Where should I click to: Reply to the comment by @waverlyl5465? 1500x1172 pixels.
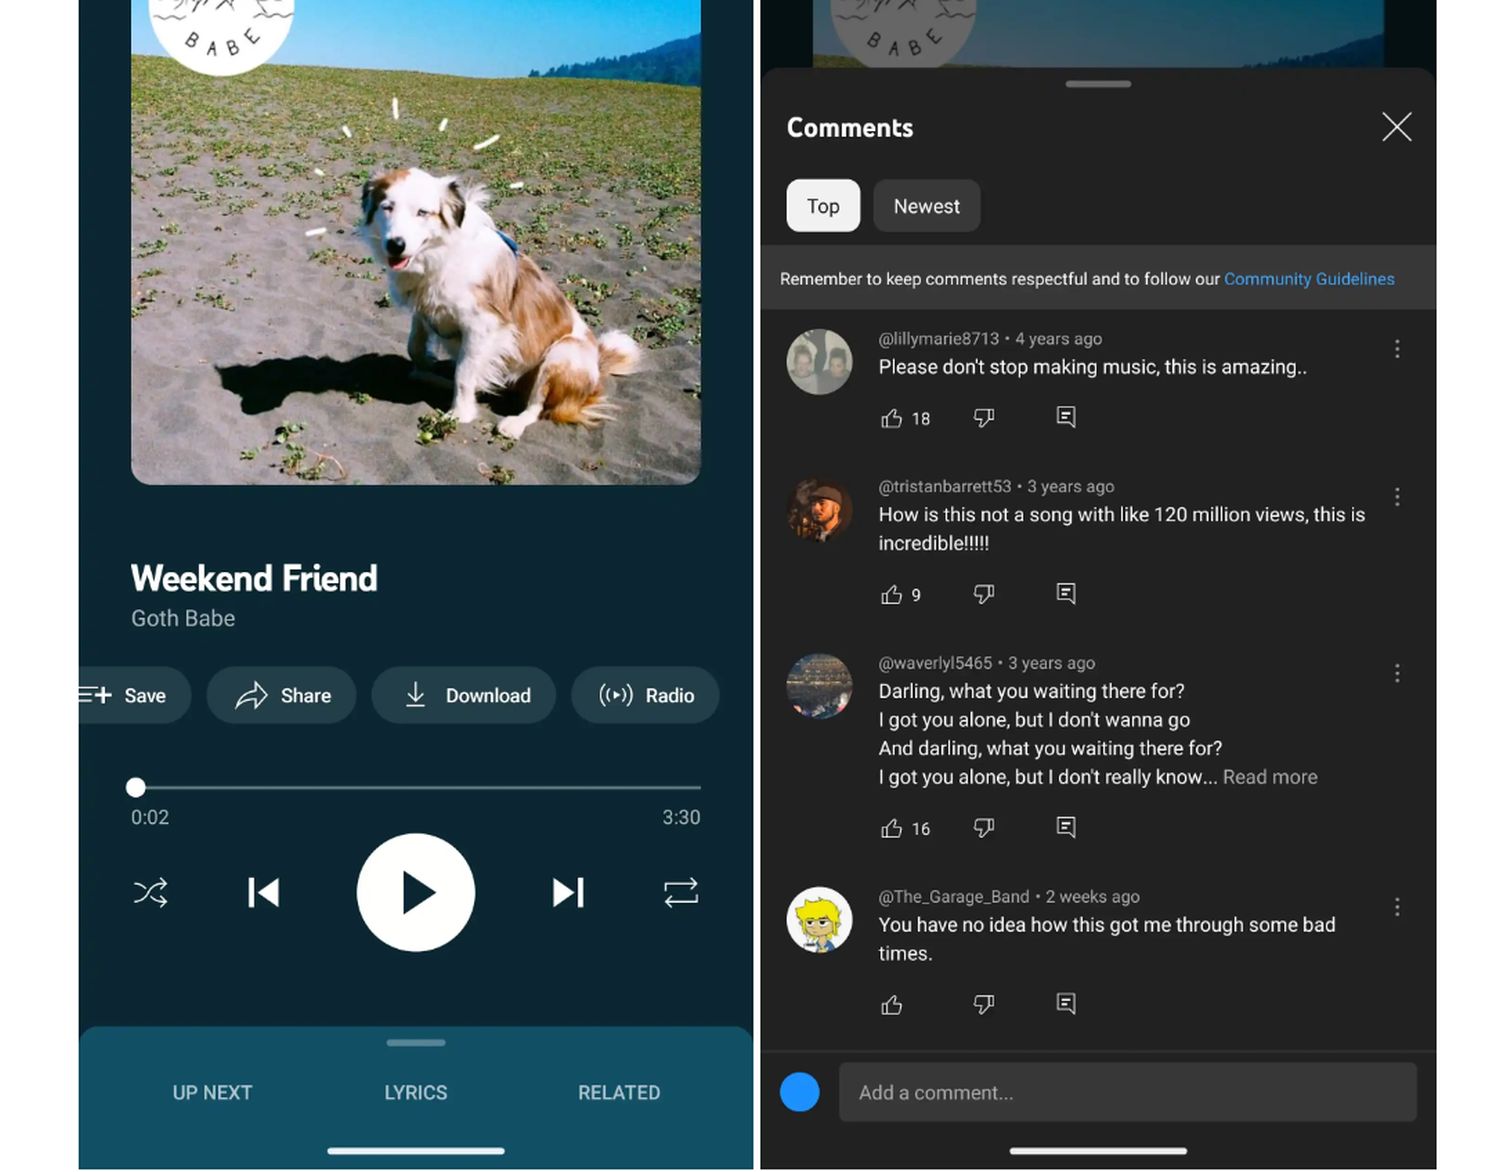(x=1066, y=827)
